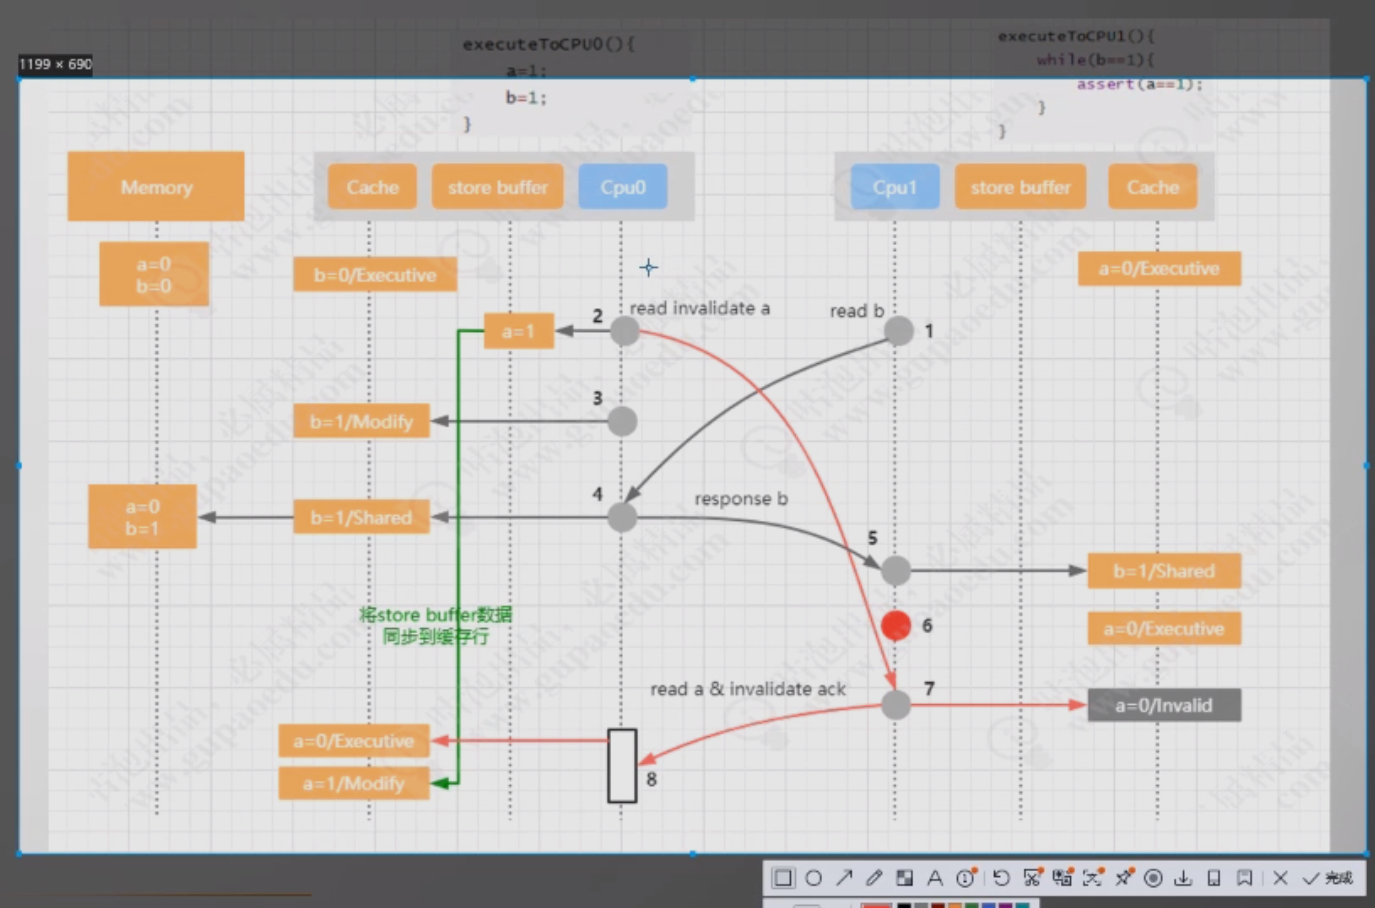Click the store buffer box next to Cpu0
The height and width of the screenshot is (908, 1375).
point(497,187)
